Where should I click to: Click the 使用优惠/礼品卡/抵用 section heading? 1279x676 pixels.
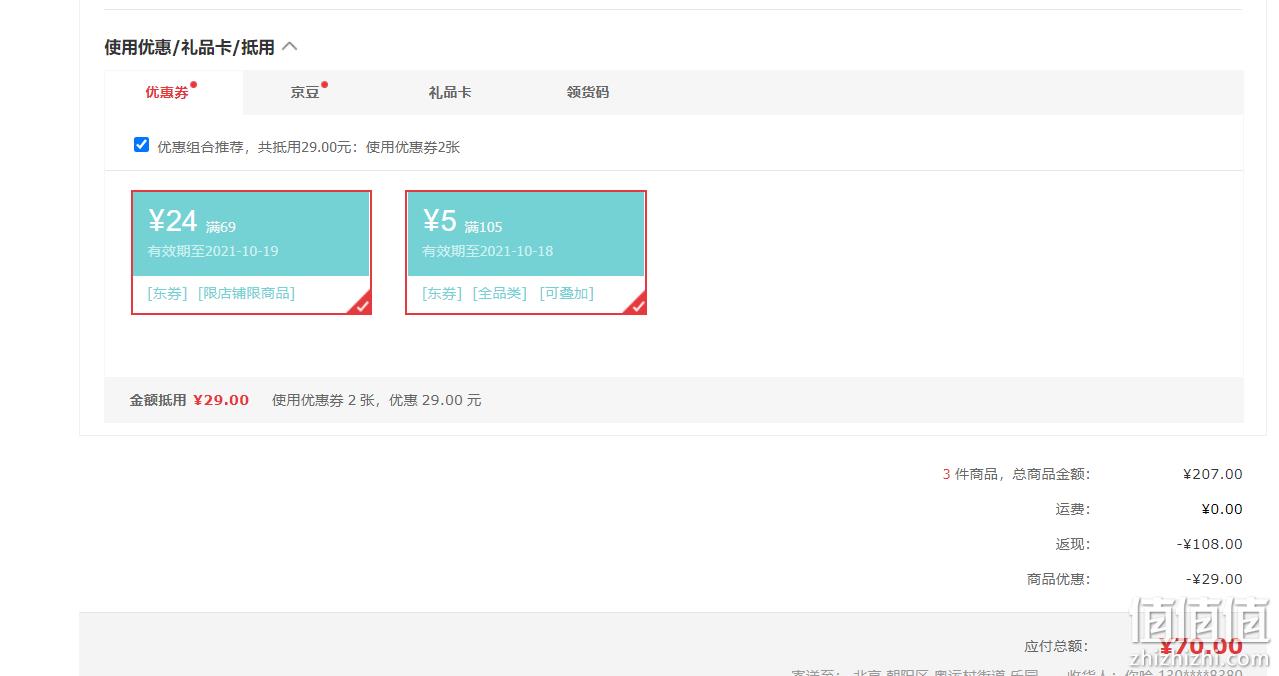click(189, 47)
